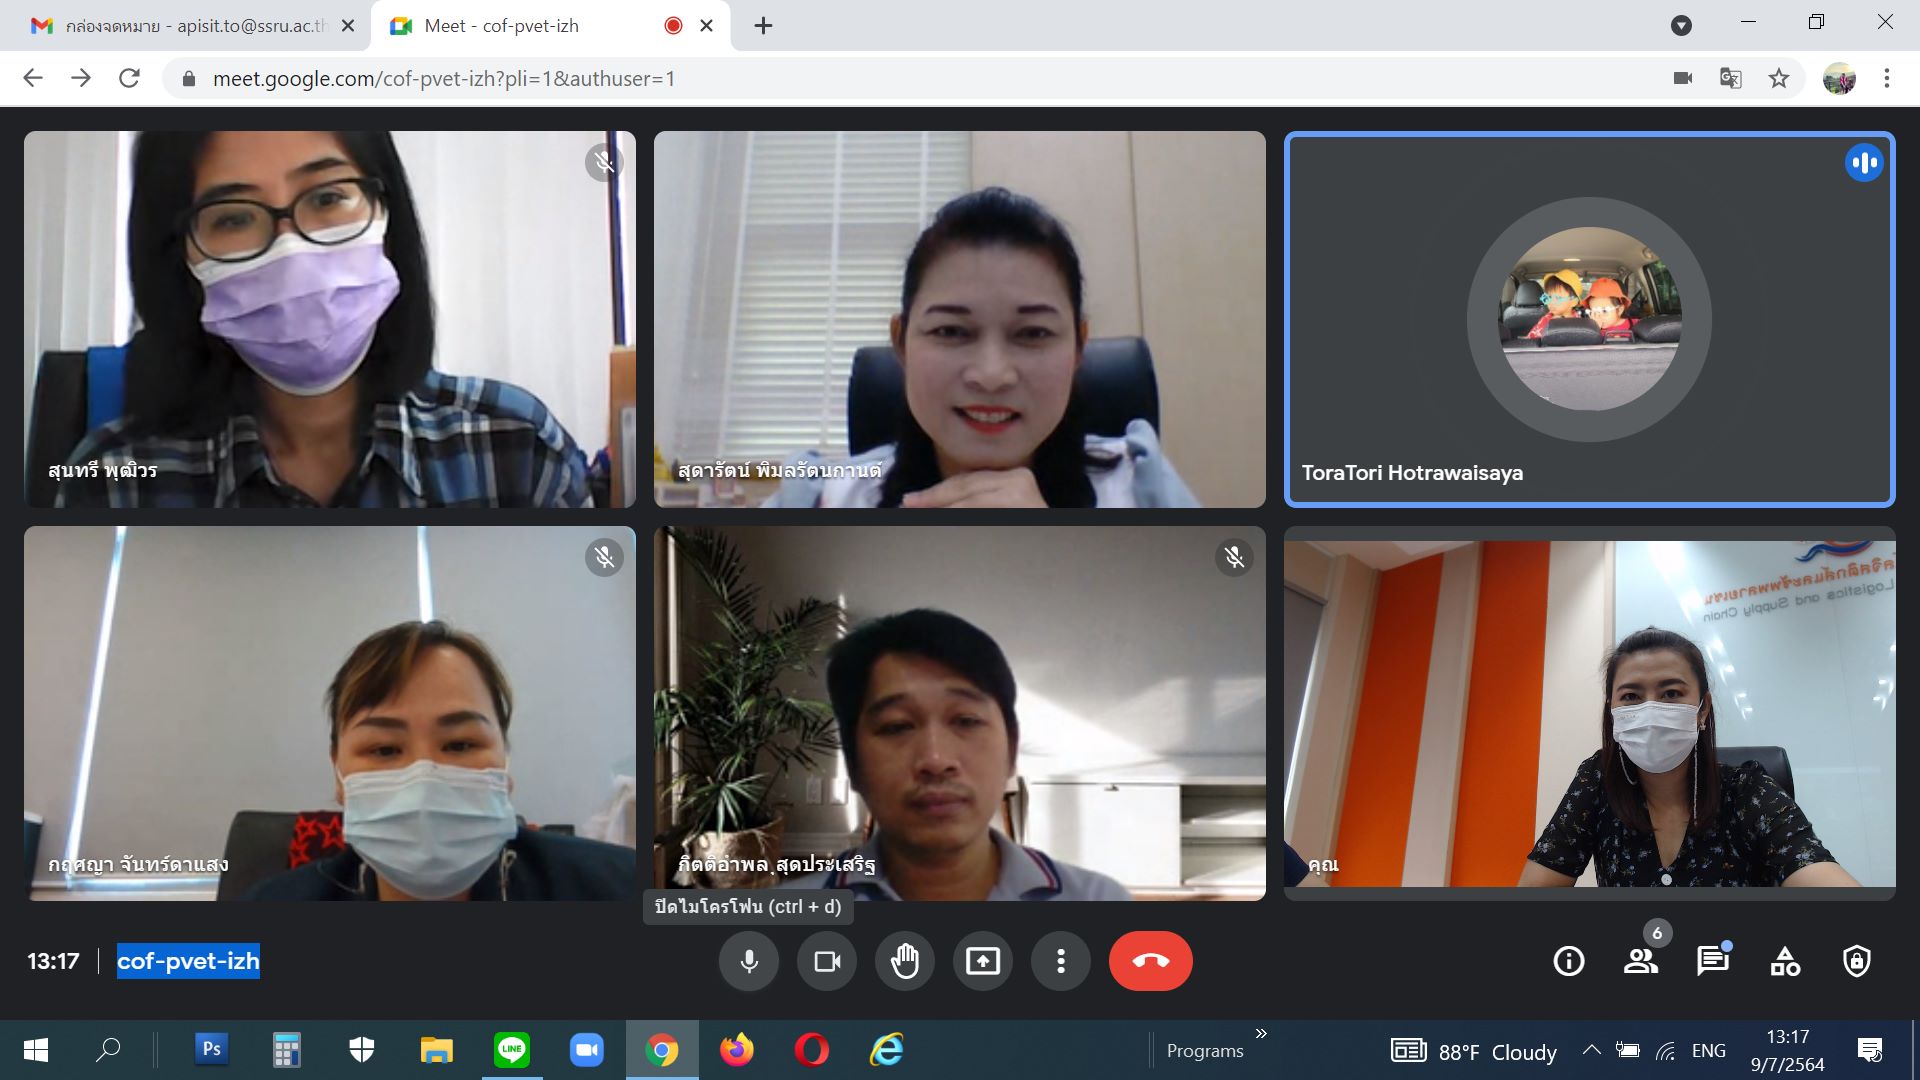Open the LINE app from the taskbar

pyautogui.click(x=511, y=1050)
